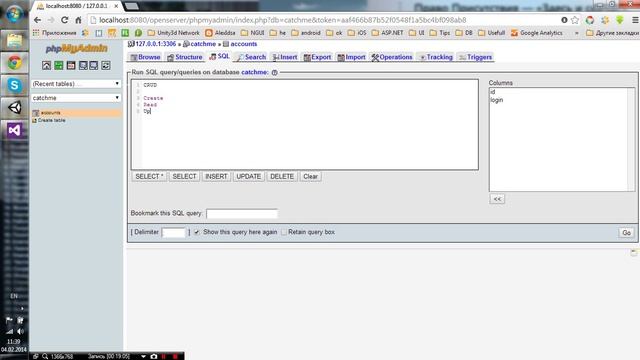Image resolution: width=640 pixels, height=360 pixels.
Task: Run the query with the Go button
Action: 626,232
